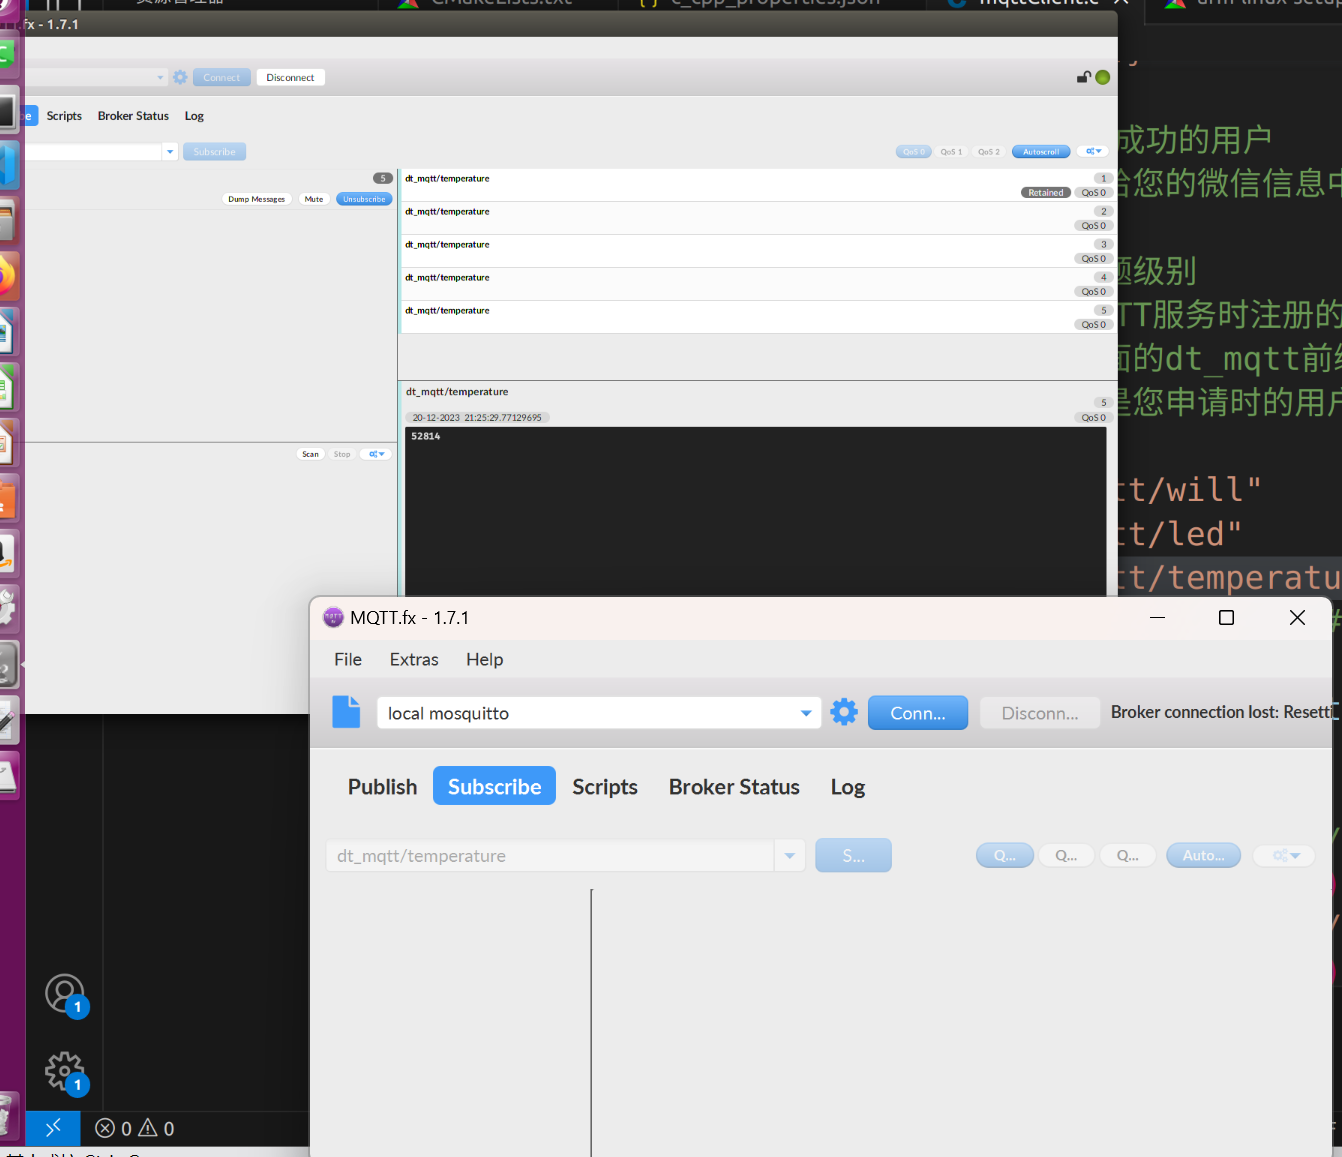Click the blue new-profile page icon in MQTT.fx
This screenshot has width=1342, height=1157.
point(346,712)
